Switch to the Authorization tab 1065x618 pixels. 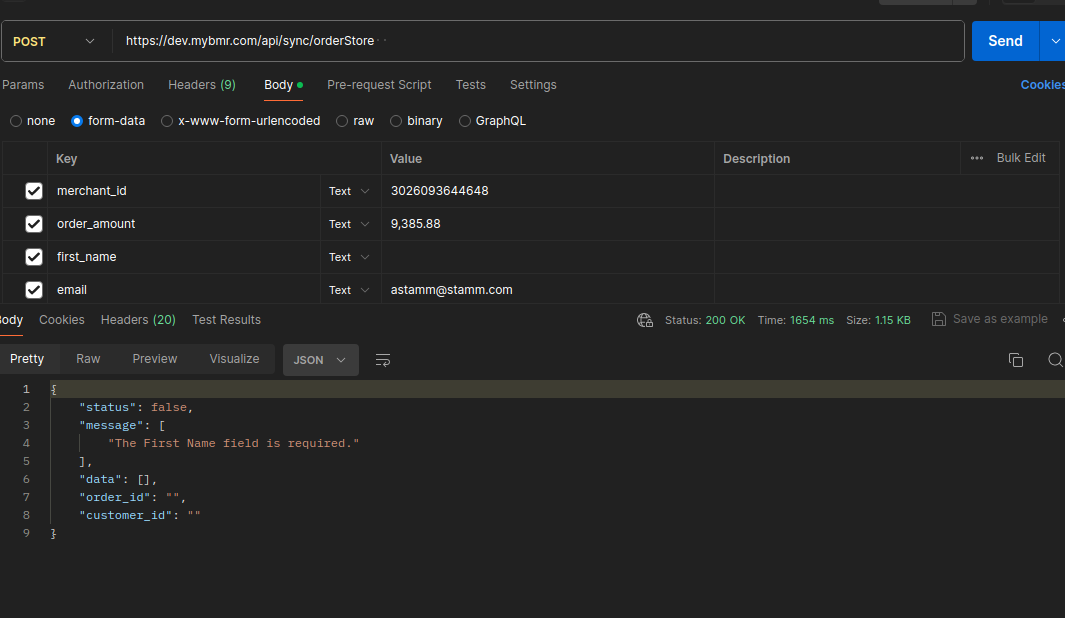pos(106,85)
